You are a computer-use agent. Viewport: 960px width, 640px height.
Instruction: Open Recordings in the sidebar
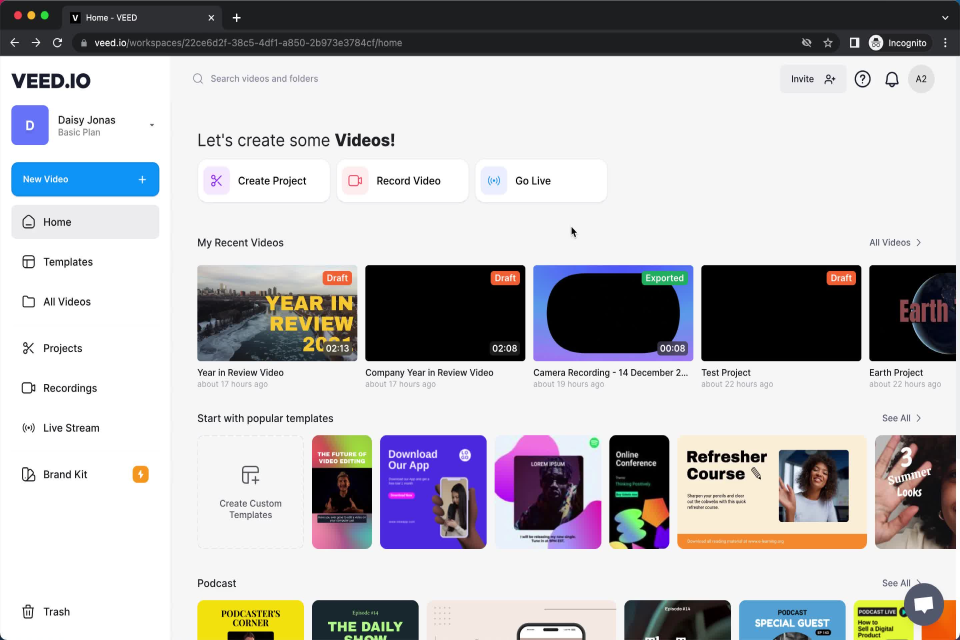pyautogui.click(x=85, y=388)
